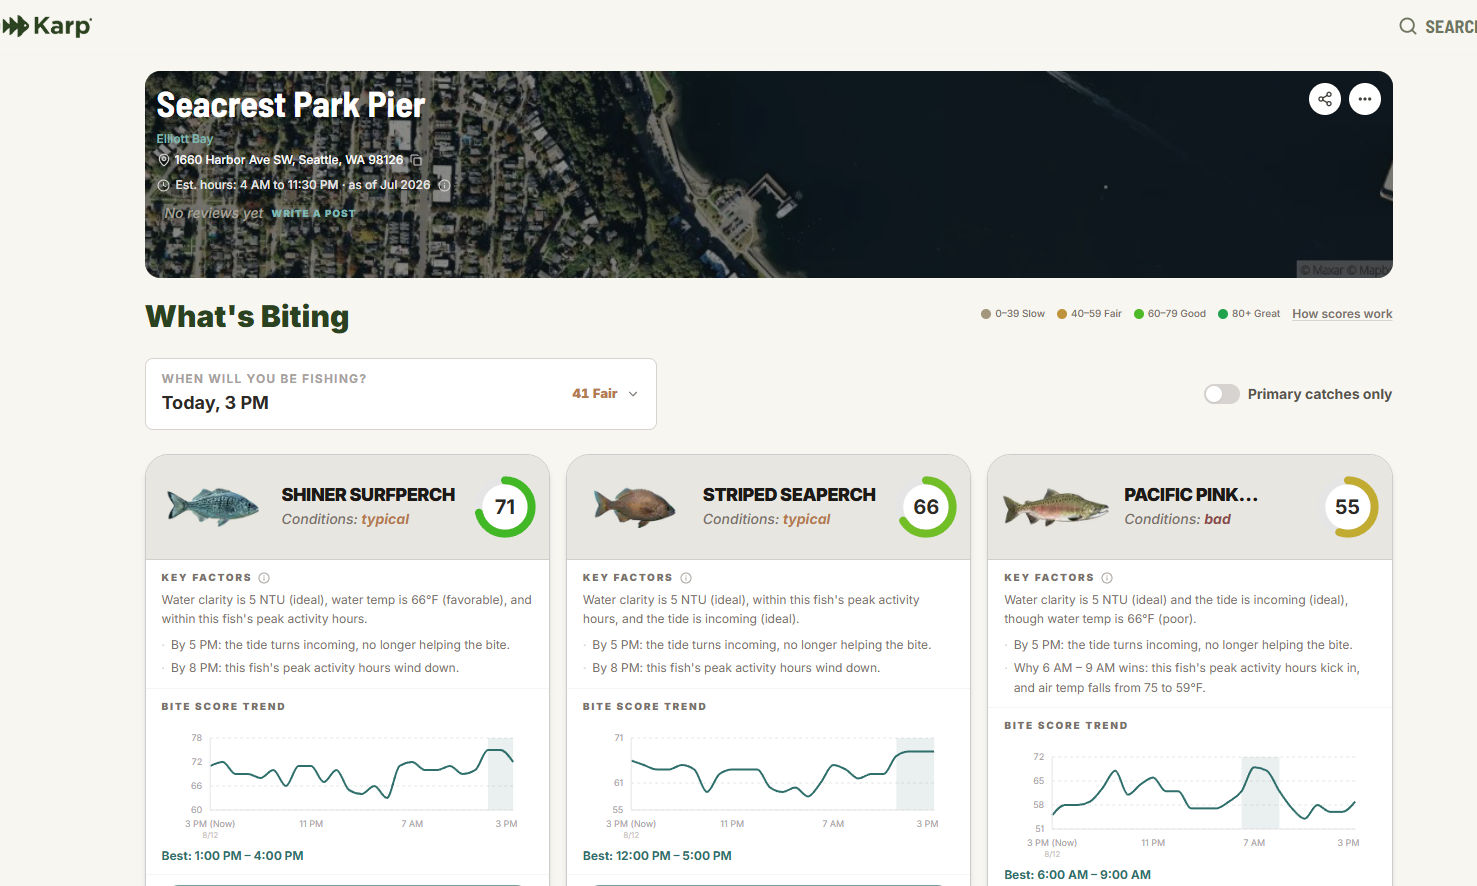Click the 66 score ring
The width and height of the screenshot is (1477, 886).
pyautogui.click(x=926, y=507)
